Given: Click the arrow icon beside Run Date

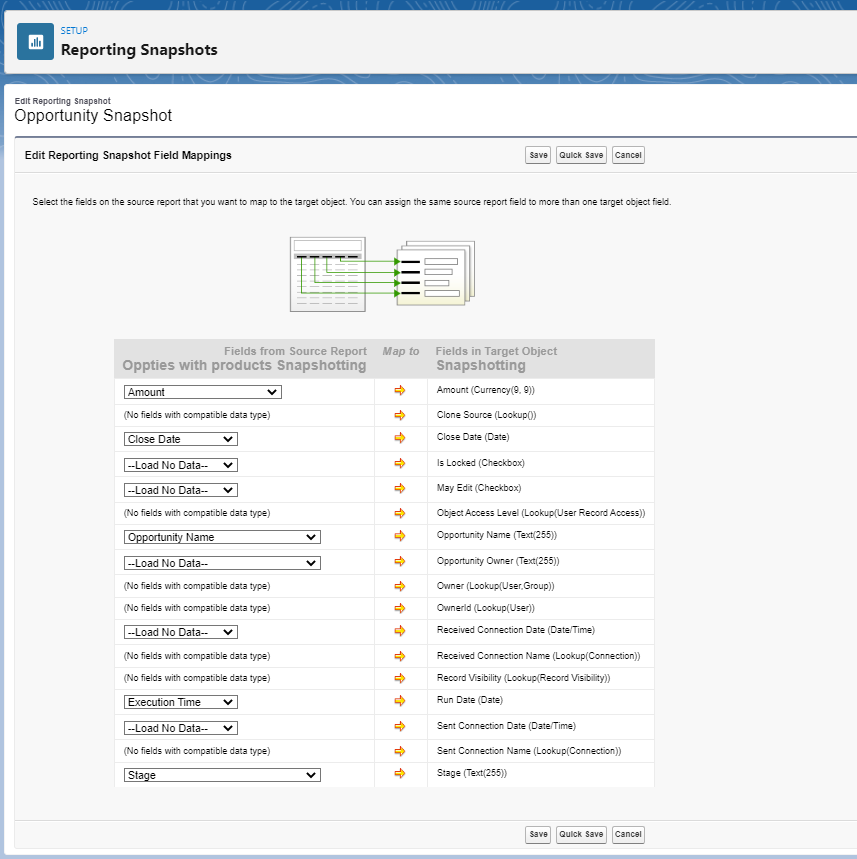Looking at the screenshot, I should click(x=400, y=701).
